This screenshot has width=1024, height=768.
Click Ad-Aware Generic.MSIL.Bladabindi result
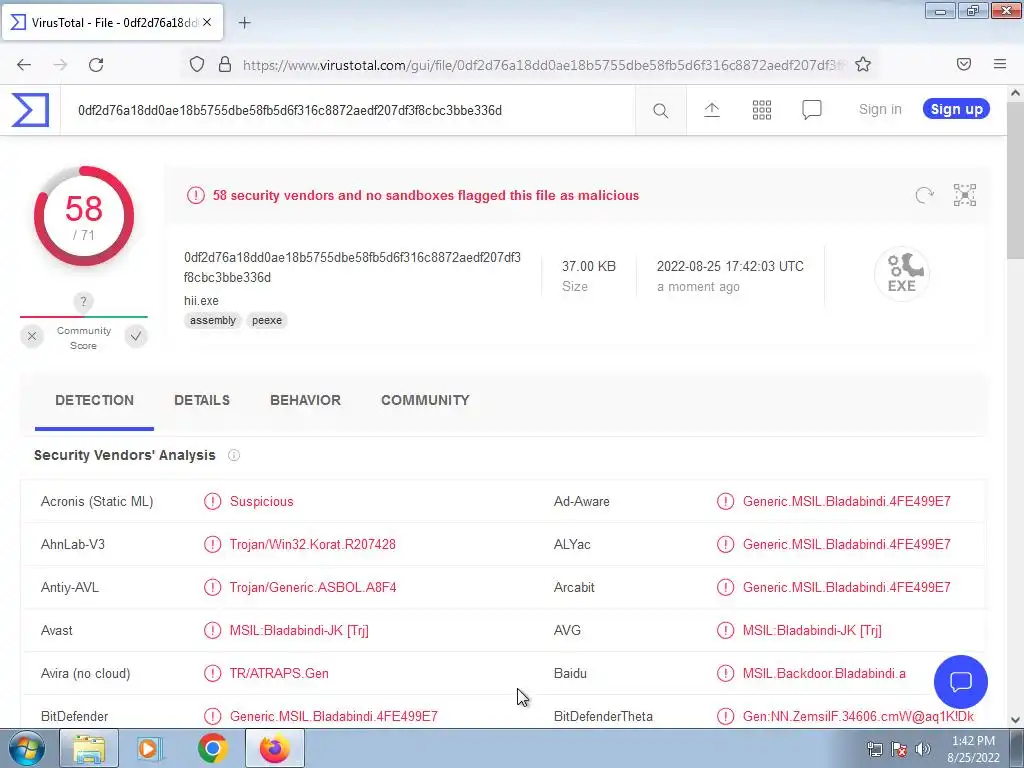click(x=846, y=502)
